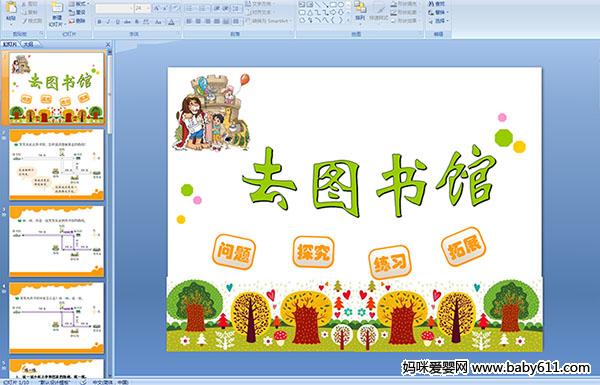Select the oval shape in the shapes gallery

click(340, 4)
